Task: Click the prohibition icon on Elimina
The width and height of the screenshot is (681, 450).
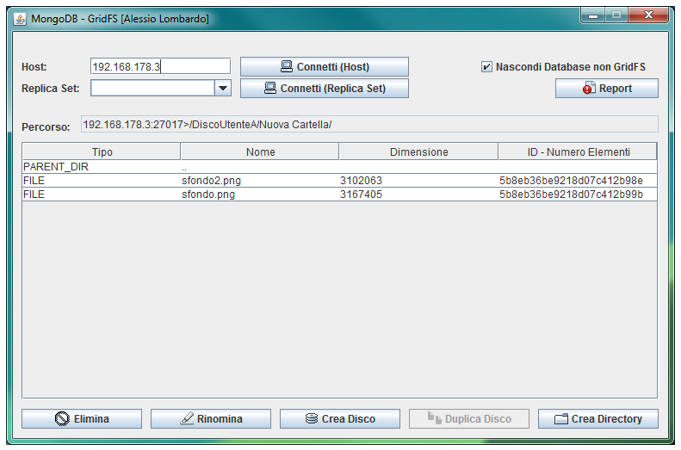Action: pyautogui.click(x=62, y=419)
